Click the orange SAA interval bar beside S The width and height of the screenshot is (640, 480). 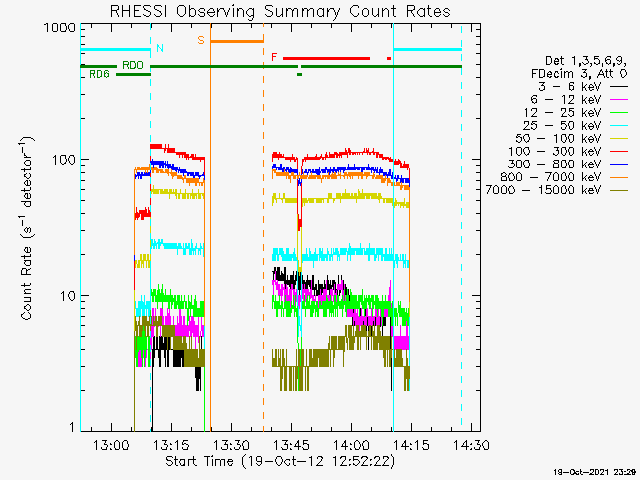point(237,41)
